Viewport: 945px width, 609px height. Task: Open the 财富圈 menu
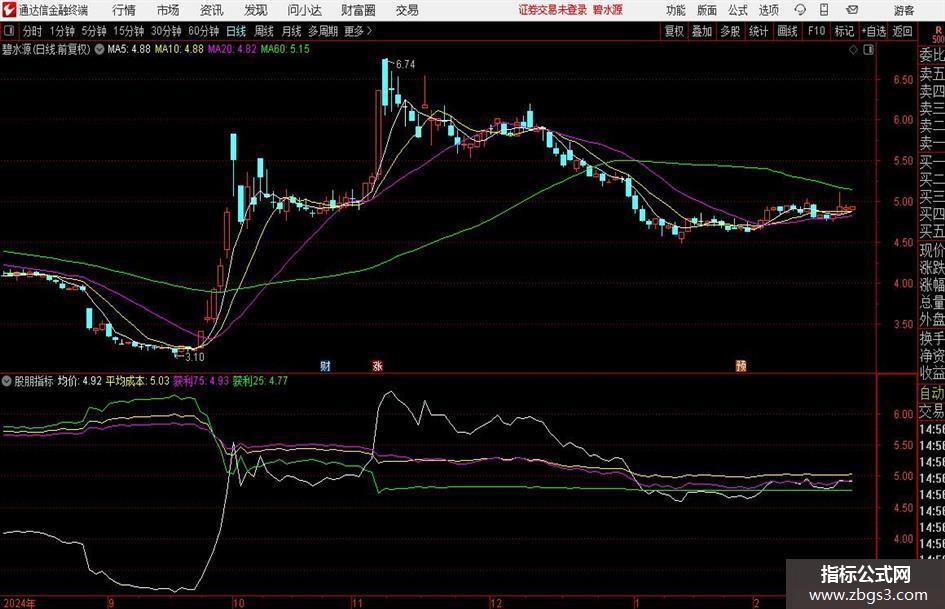(x=358, y=10)
